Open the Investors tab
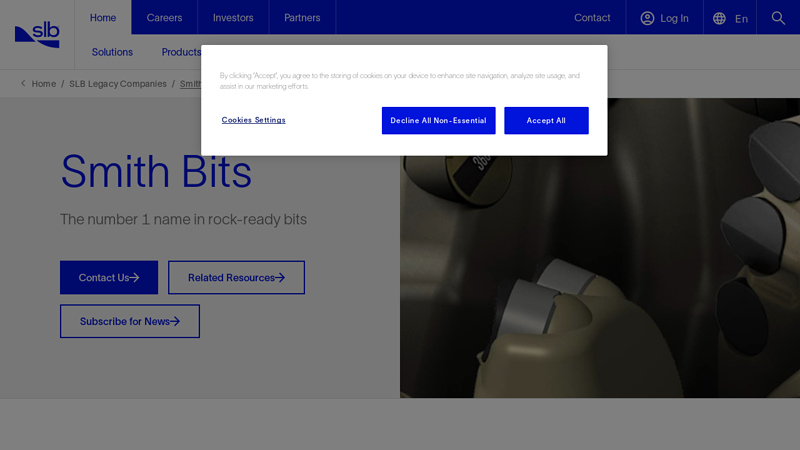Image resolution: width=800 pixels, height=450 pixels. click(x=233, y=18)
